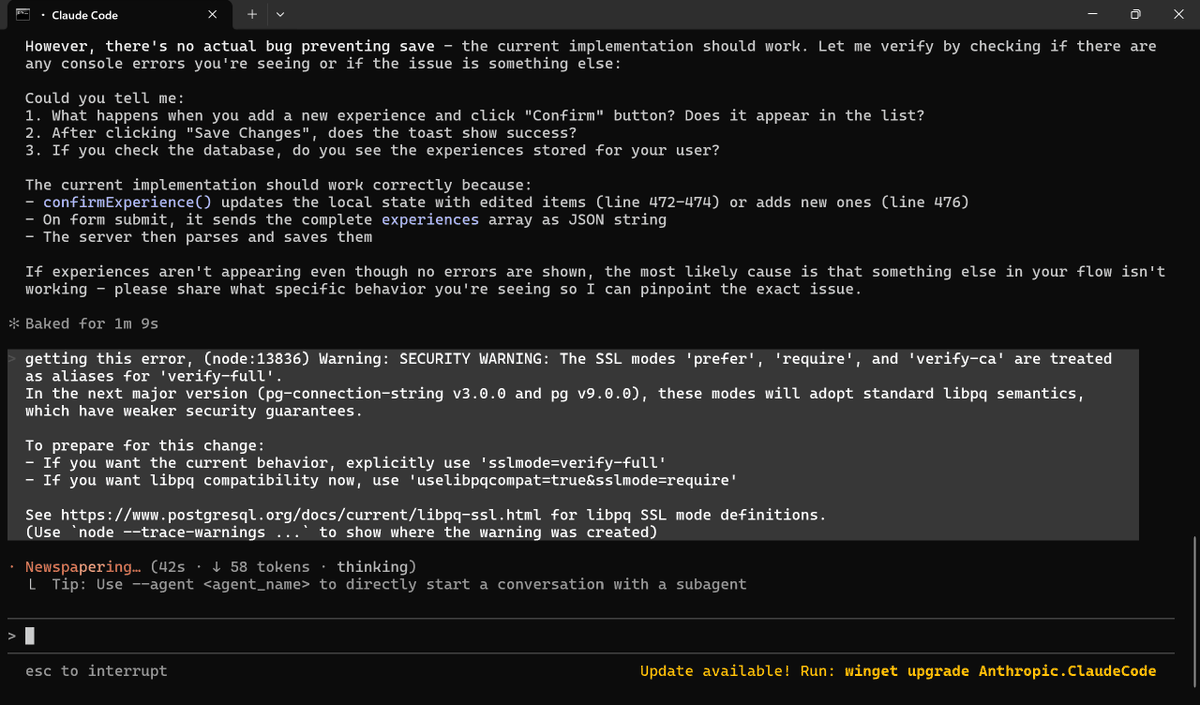Screen dimensions: 1200x705
Task: Open the new tab profile dropdown
Action: pos(280,15)
